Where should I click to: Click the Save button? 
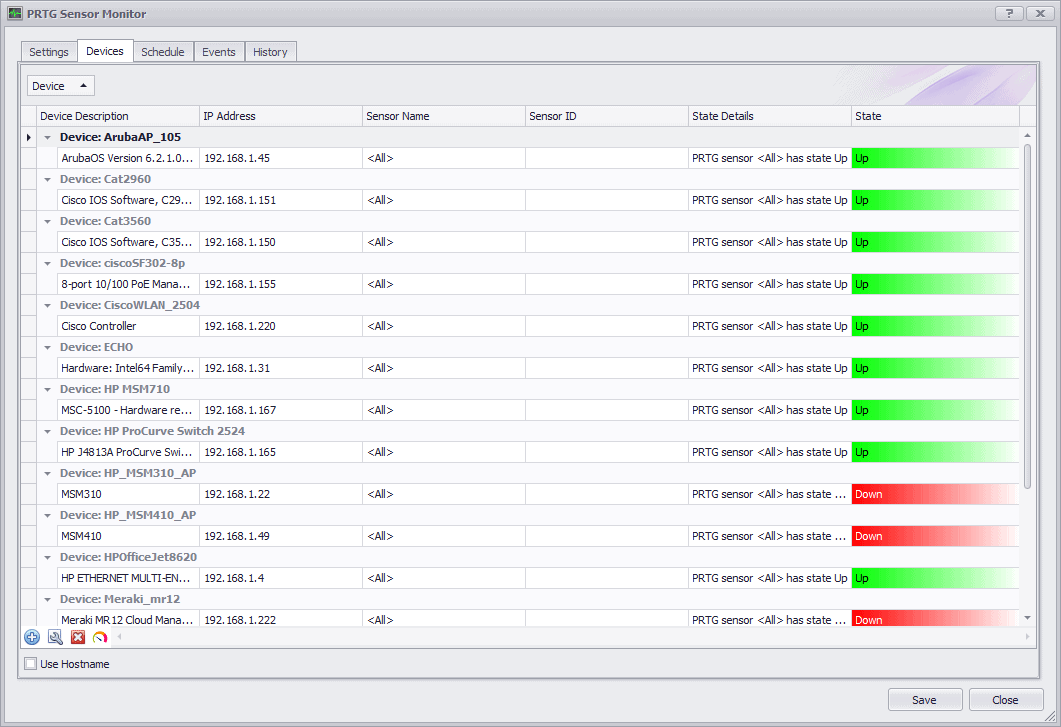(924, 700)
